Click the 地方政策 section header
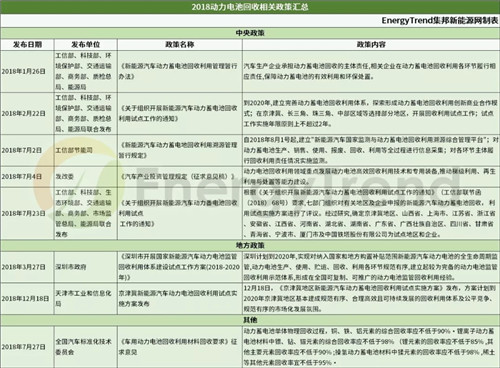Image resolution: width=500 pixels, height=368 pixels. click(250, 246)
